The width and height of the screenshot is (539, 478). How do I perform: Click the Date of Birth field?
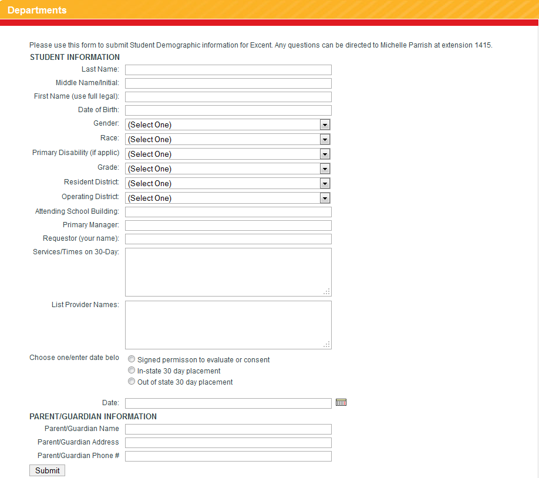228,110
